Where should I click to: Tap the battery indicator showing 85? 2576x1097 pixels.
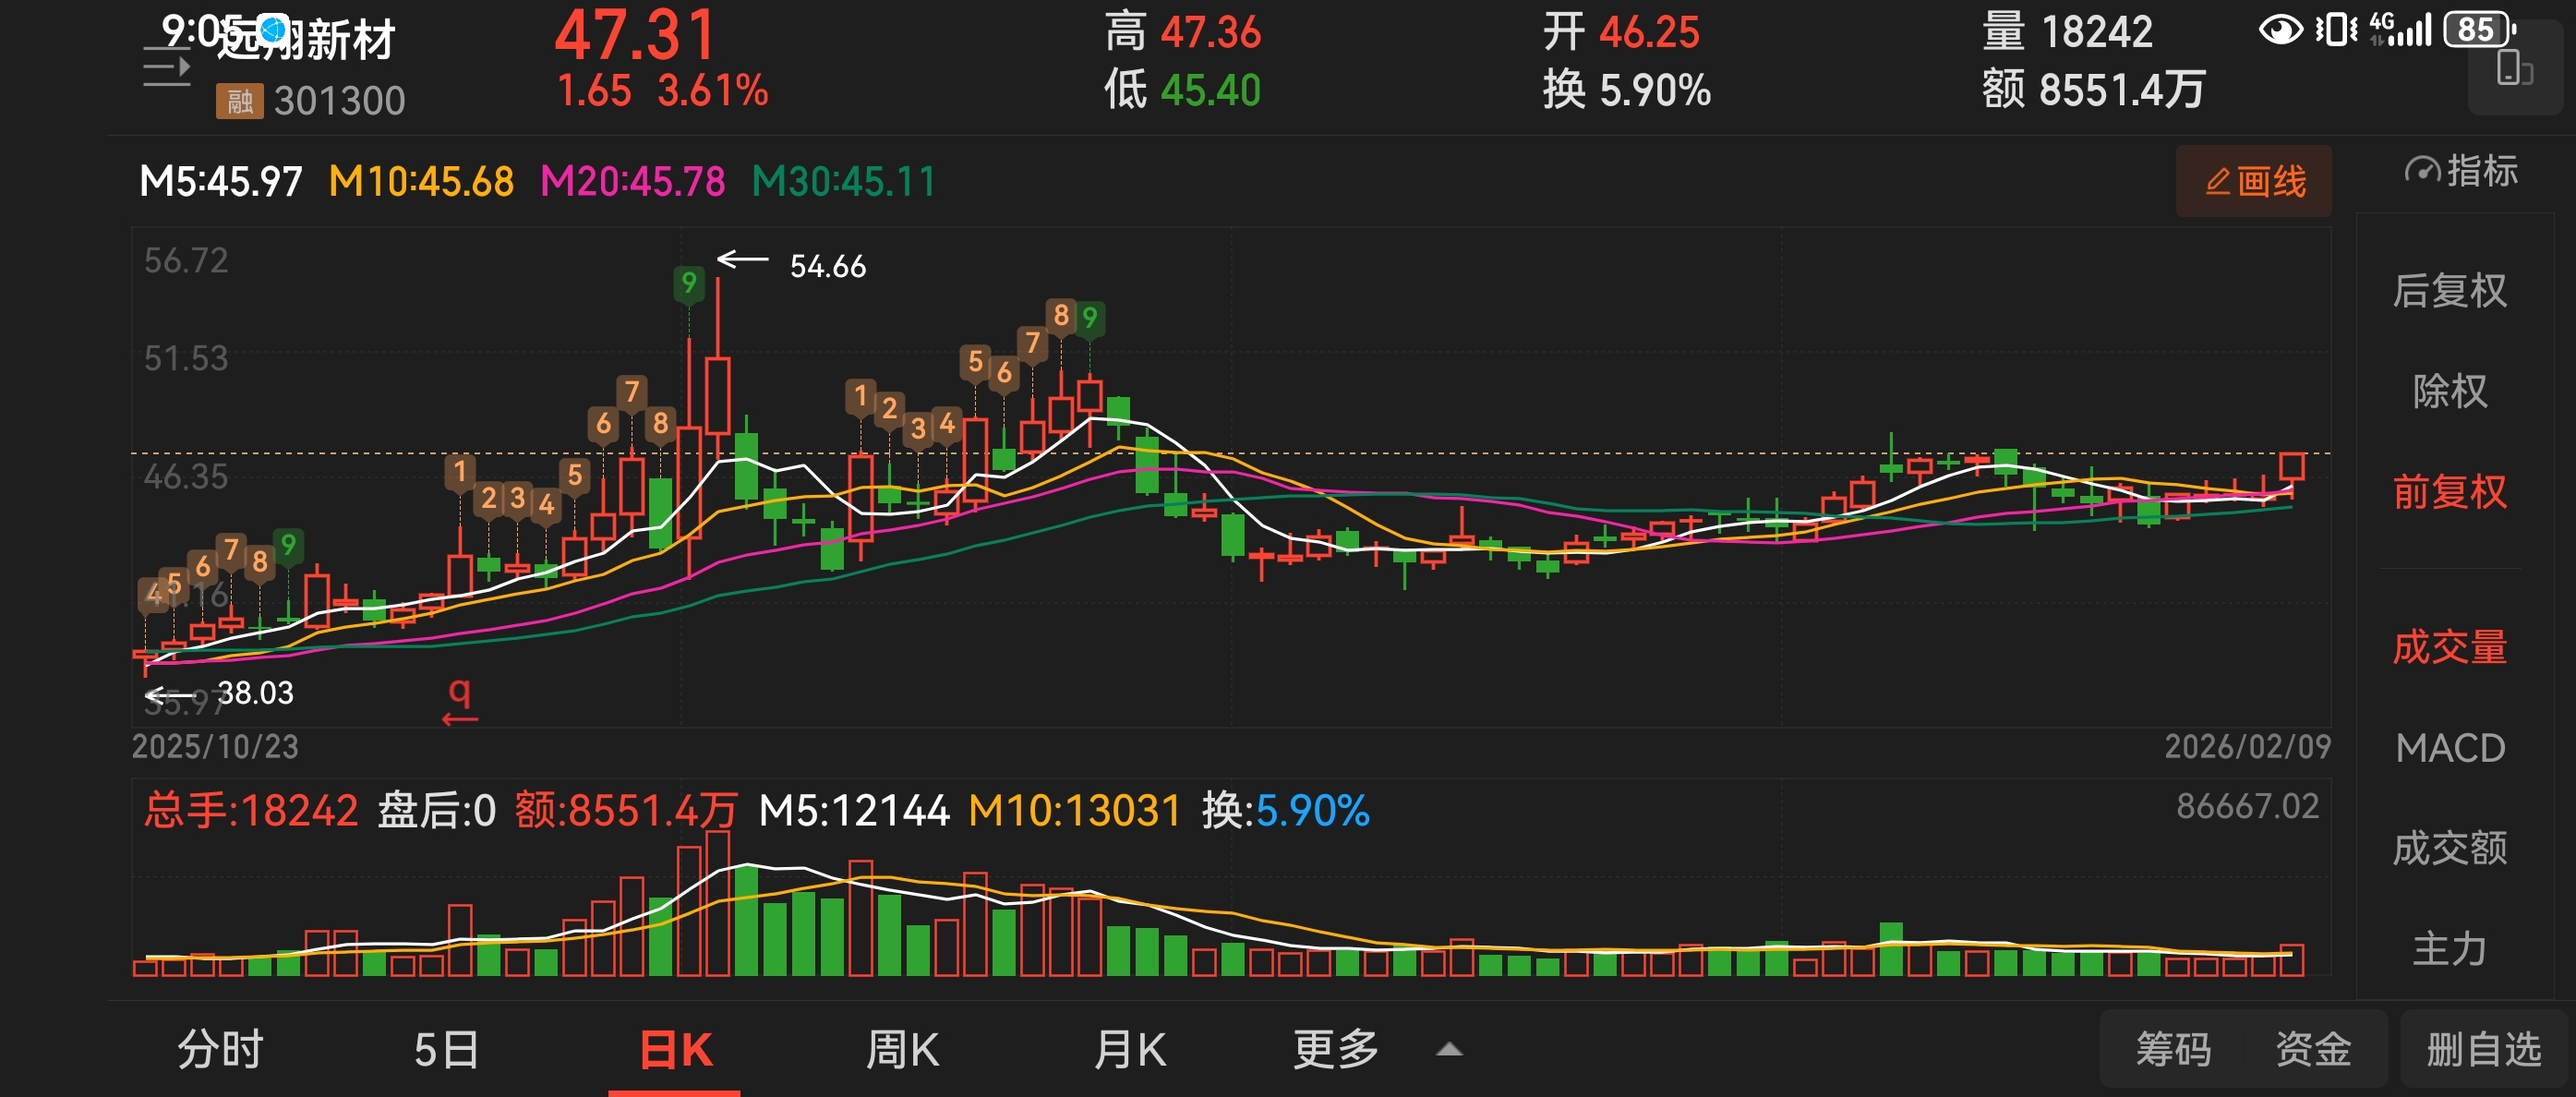click(x=2478, y=30)
